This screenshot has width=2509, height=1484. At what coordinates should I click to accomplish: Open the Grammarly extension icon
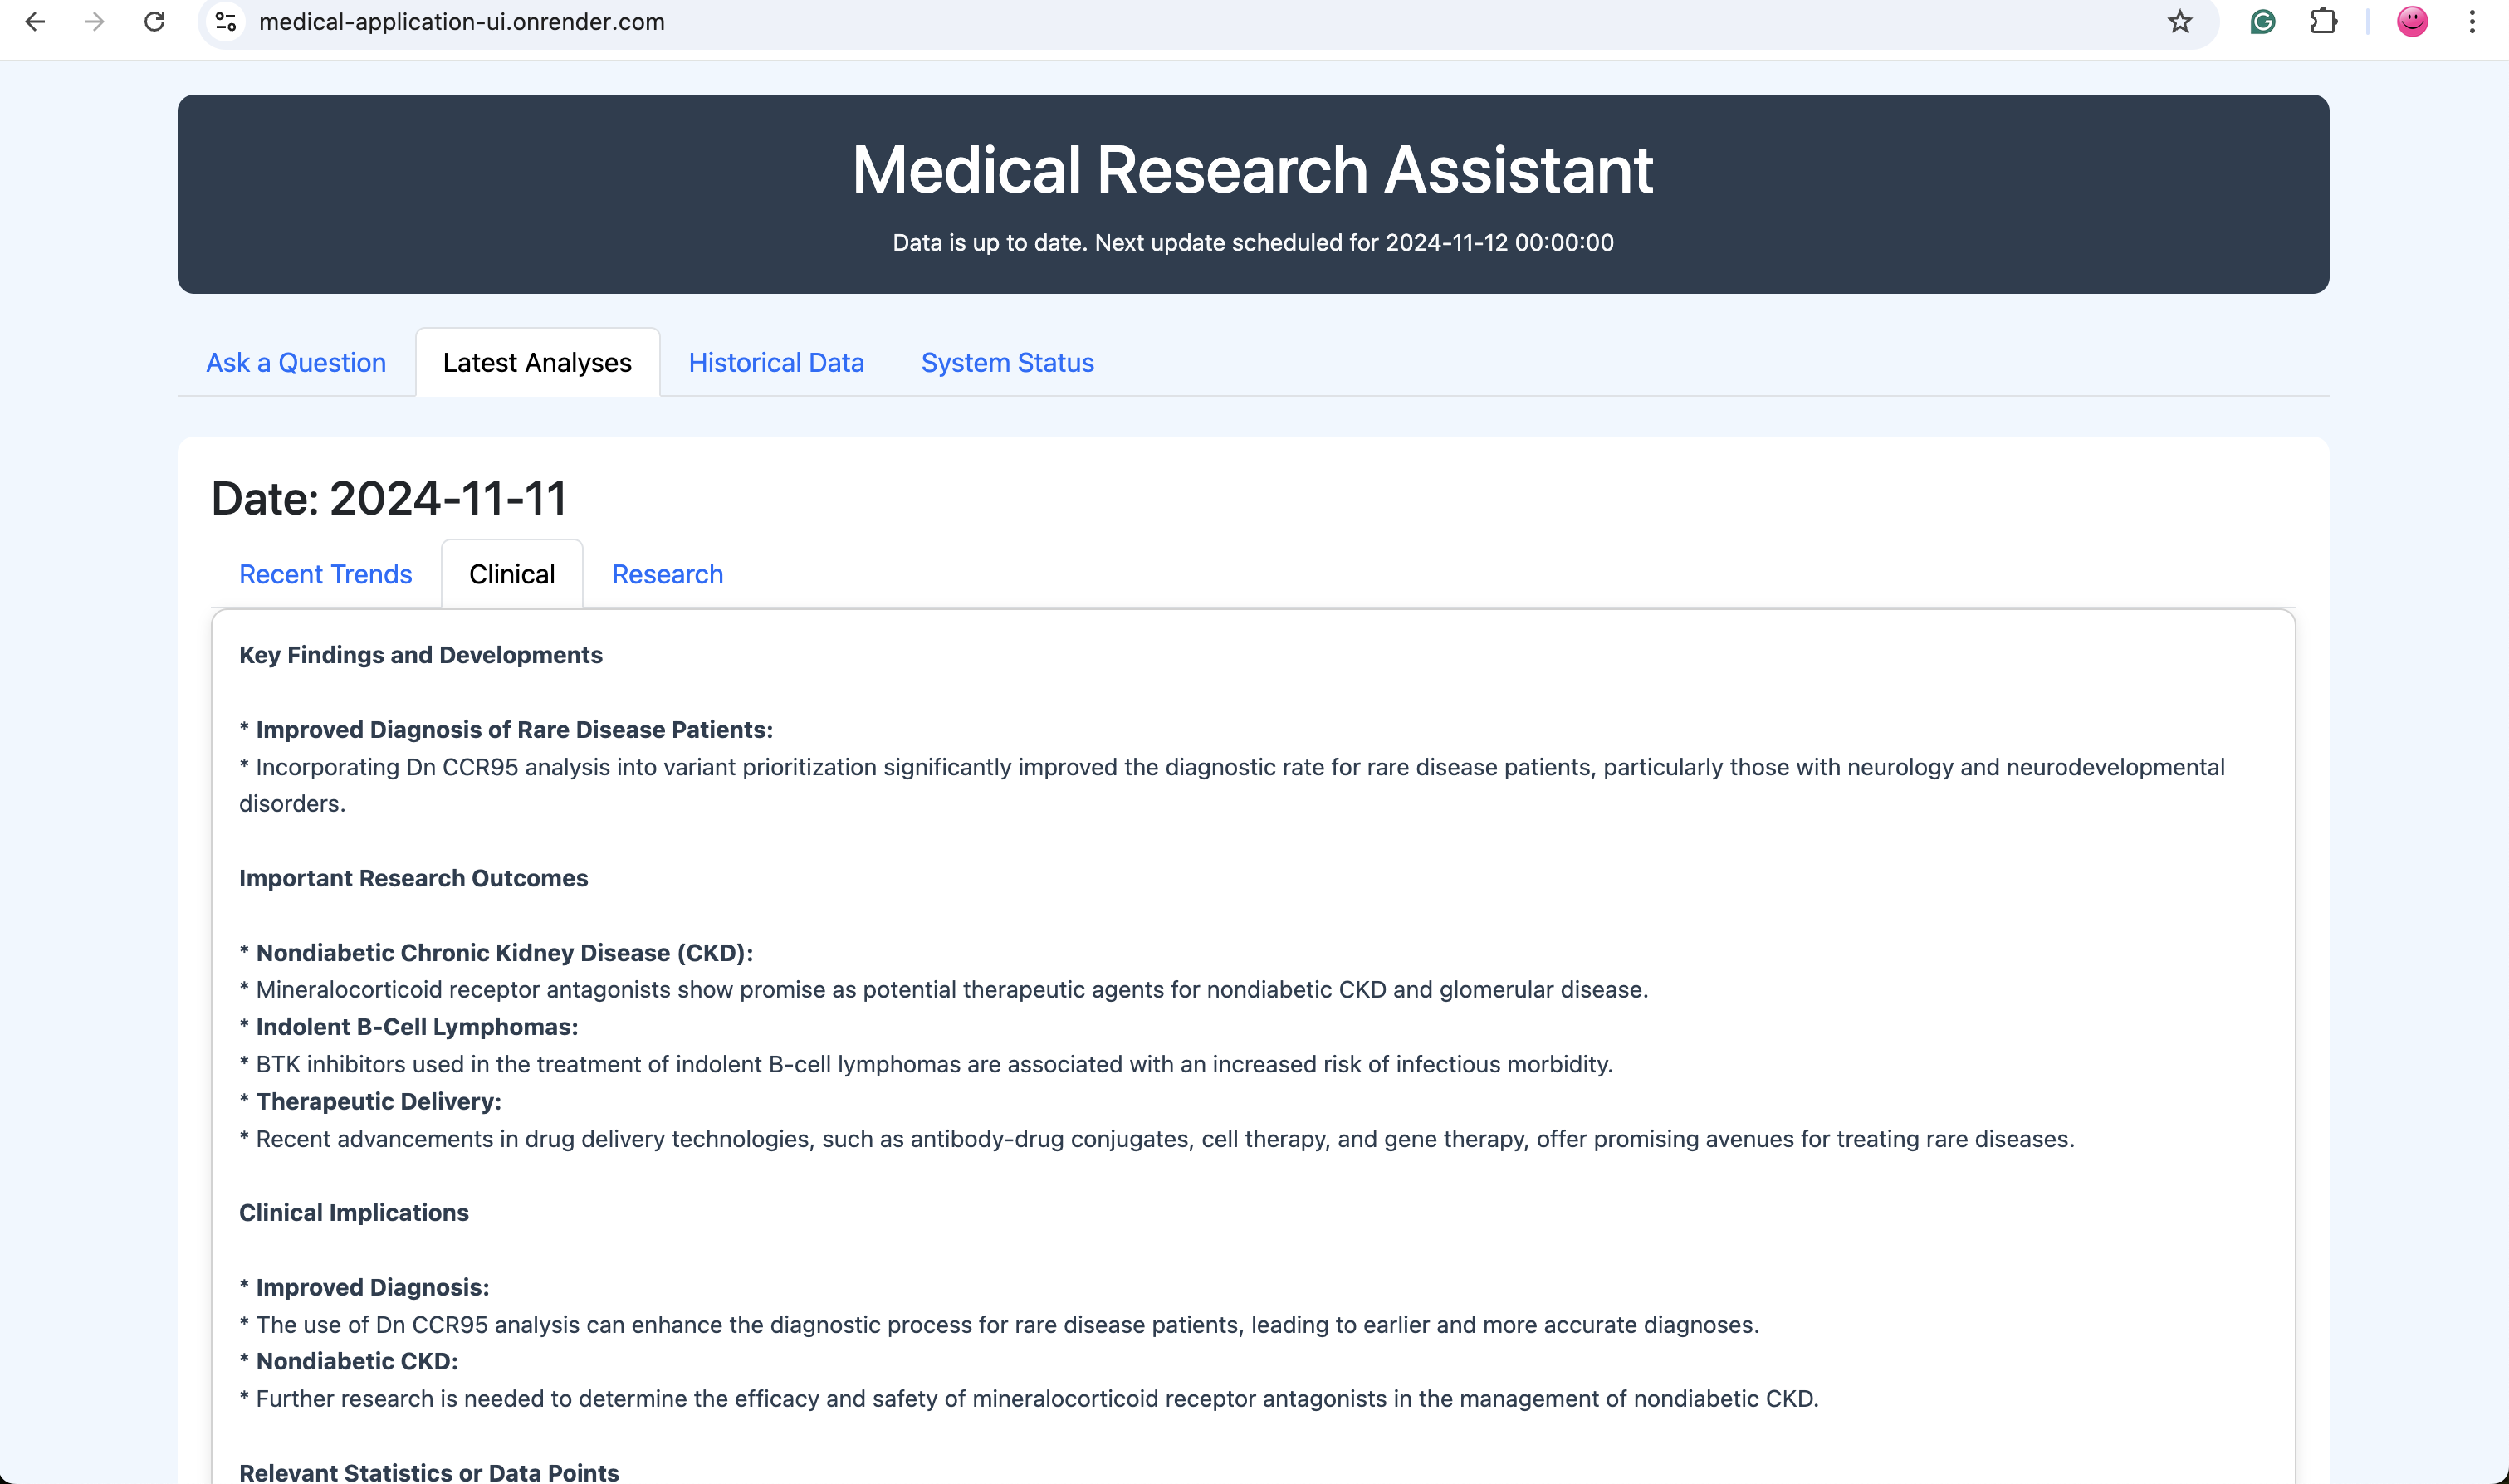point(2262,22)
